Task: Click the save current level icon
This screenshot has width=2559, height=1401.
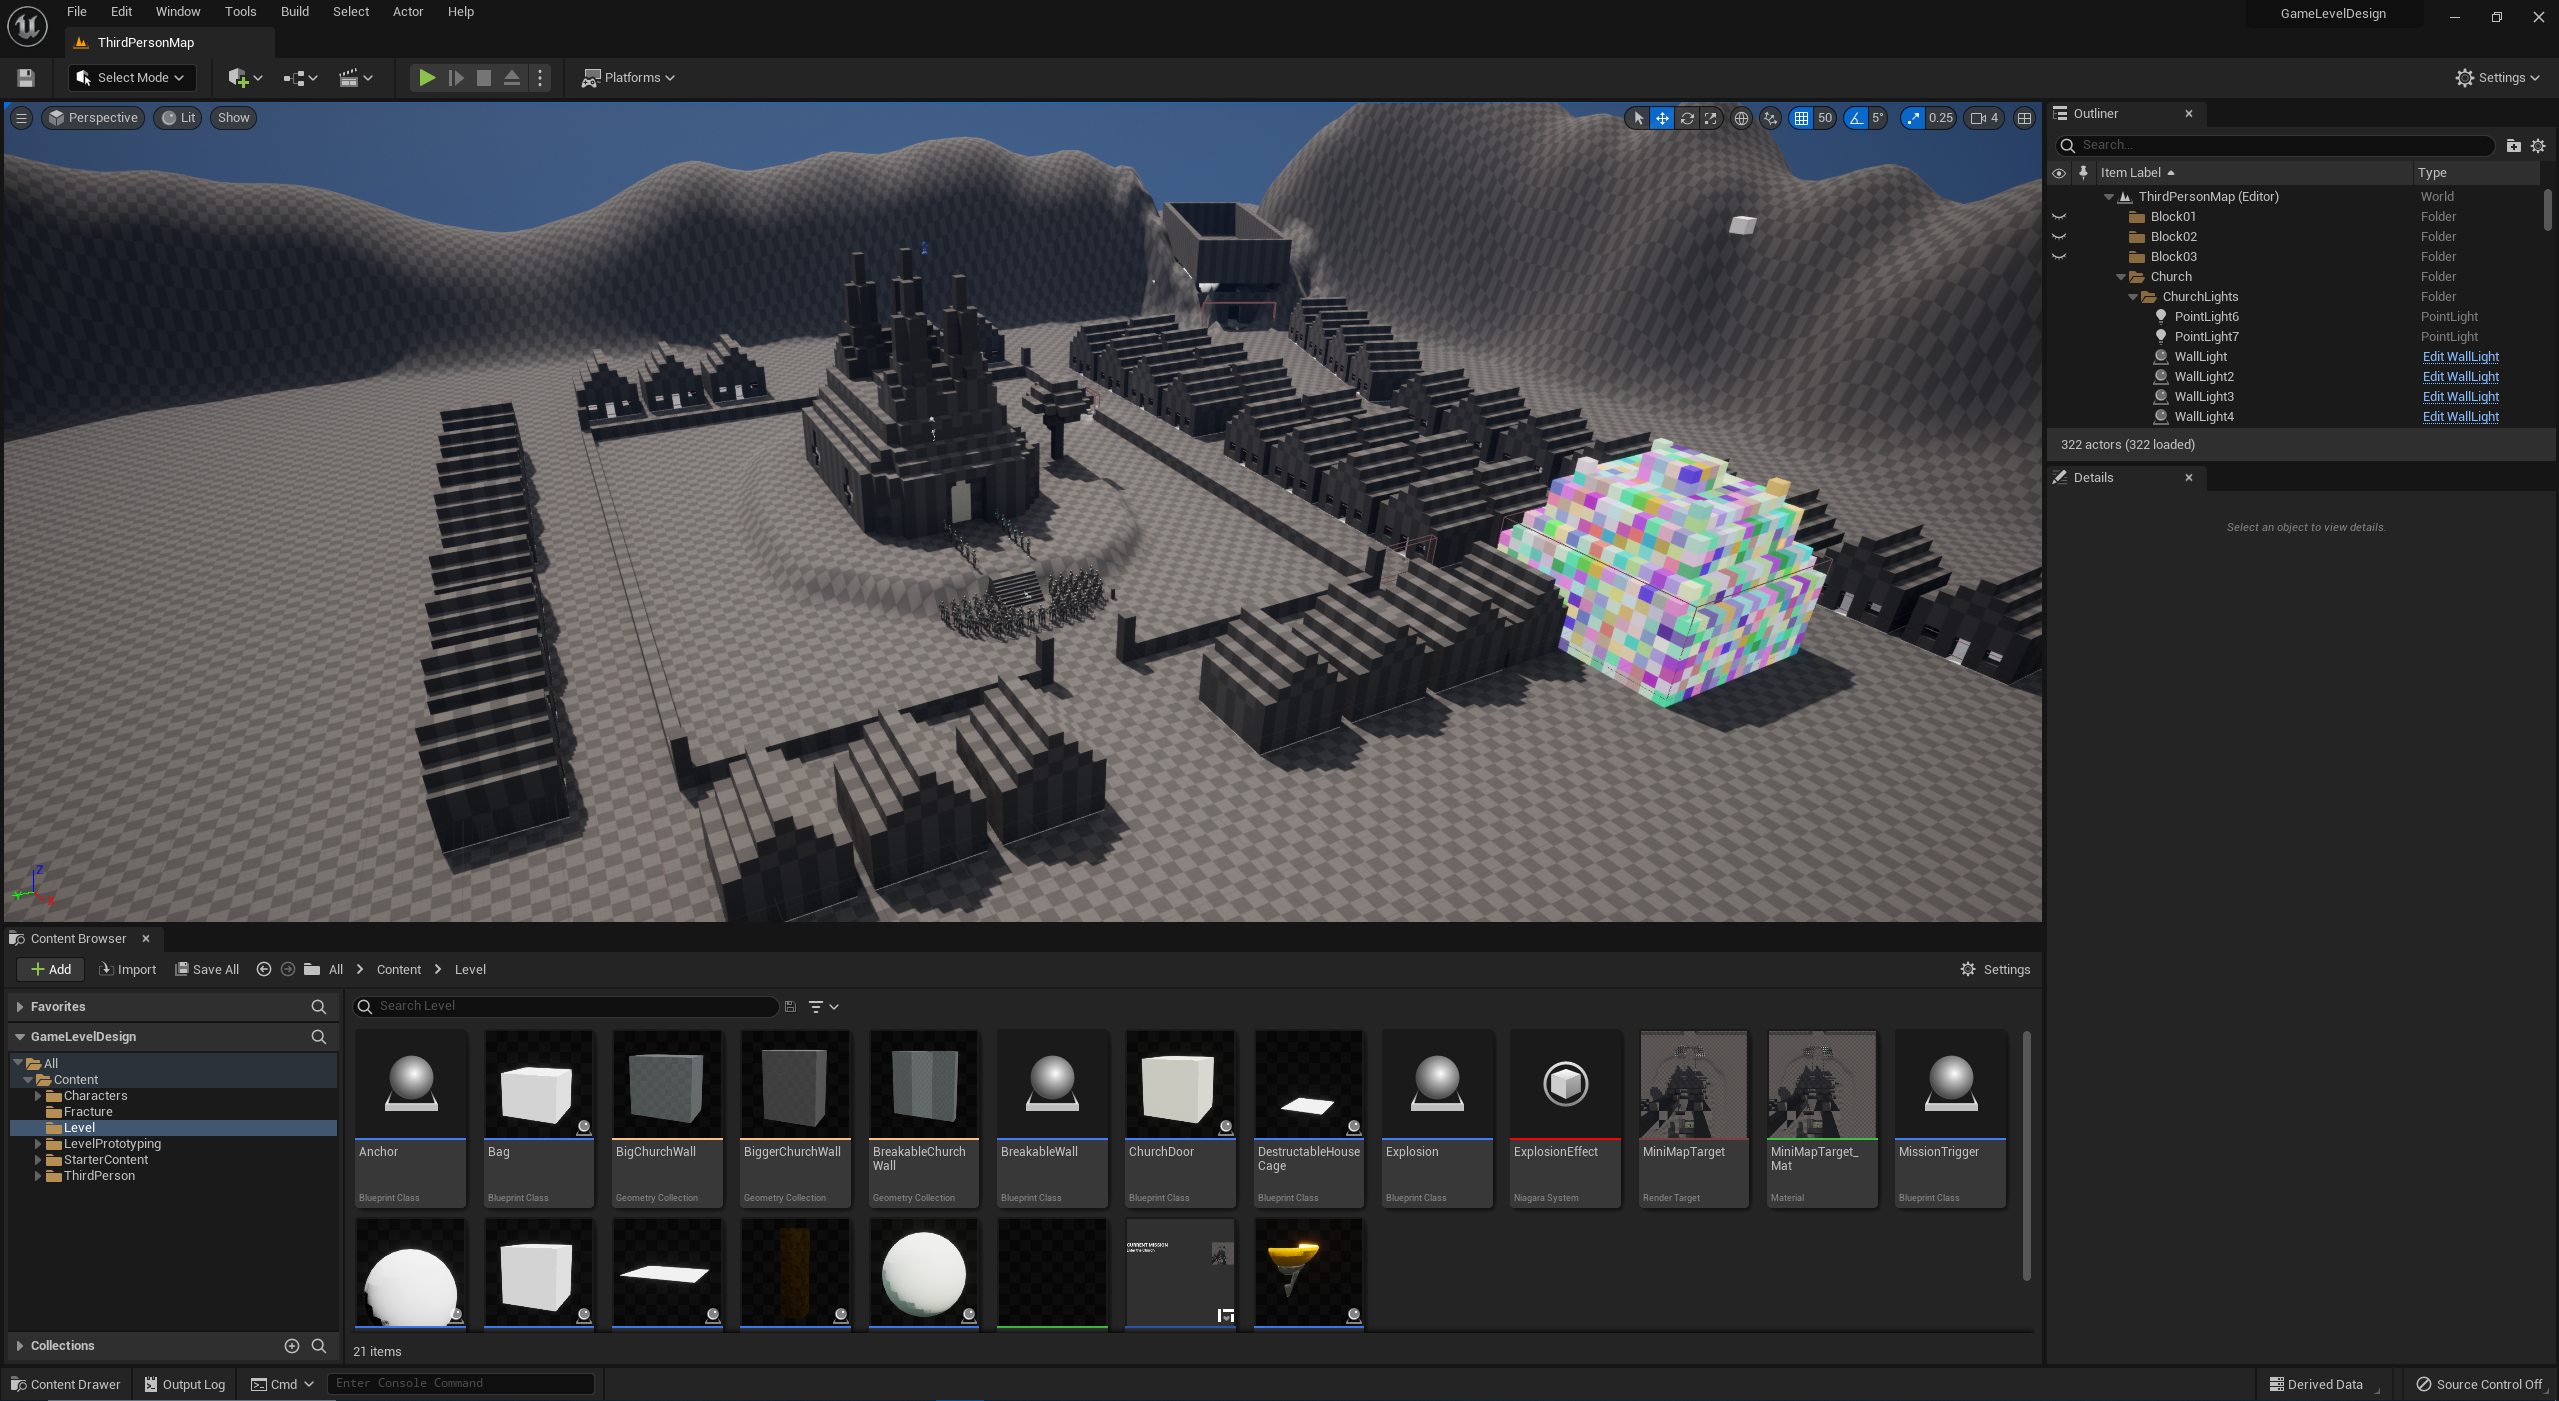Action: (26, 77)
